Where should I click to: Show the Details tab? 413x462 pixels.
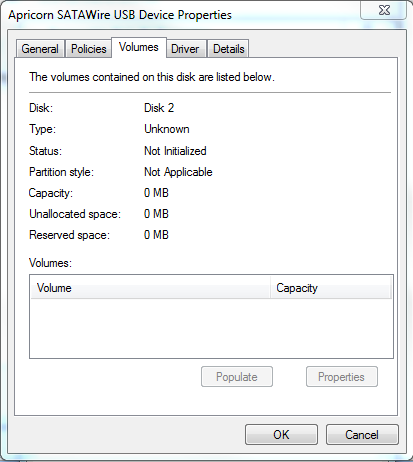pyautogui.click(x=229, y=49)
